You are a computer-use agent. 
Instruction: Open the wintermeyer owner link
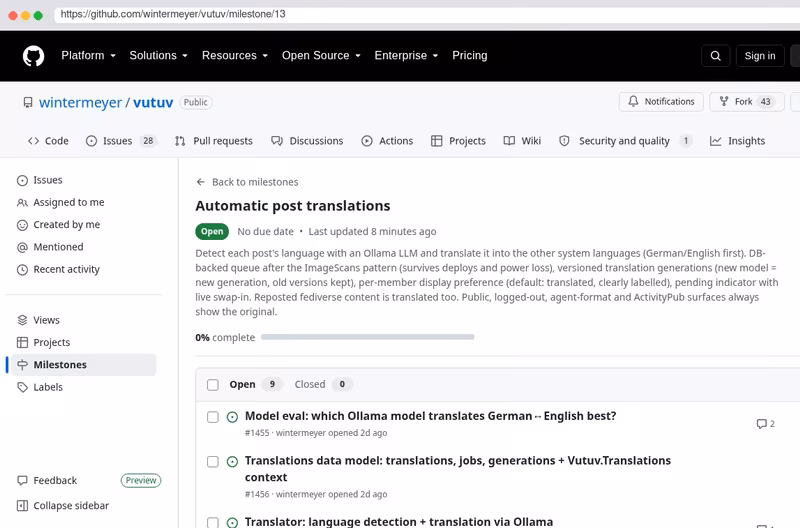coord(81,103)
